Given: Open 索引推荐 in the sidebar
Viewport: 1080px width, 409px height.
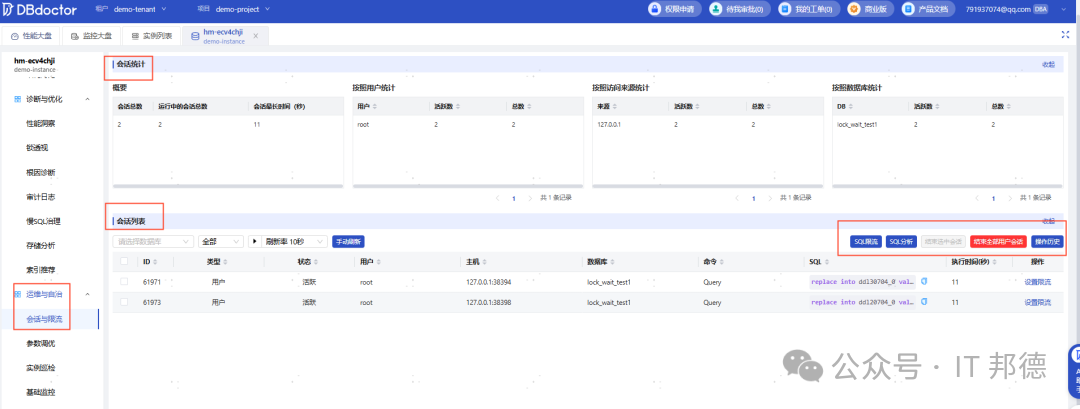Looking at the screenshot, I should 41,269.
